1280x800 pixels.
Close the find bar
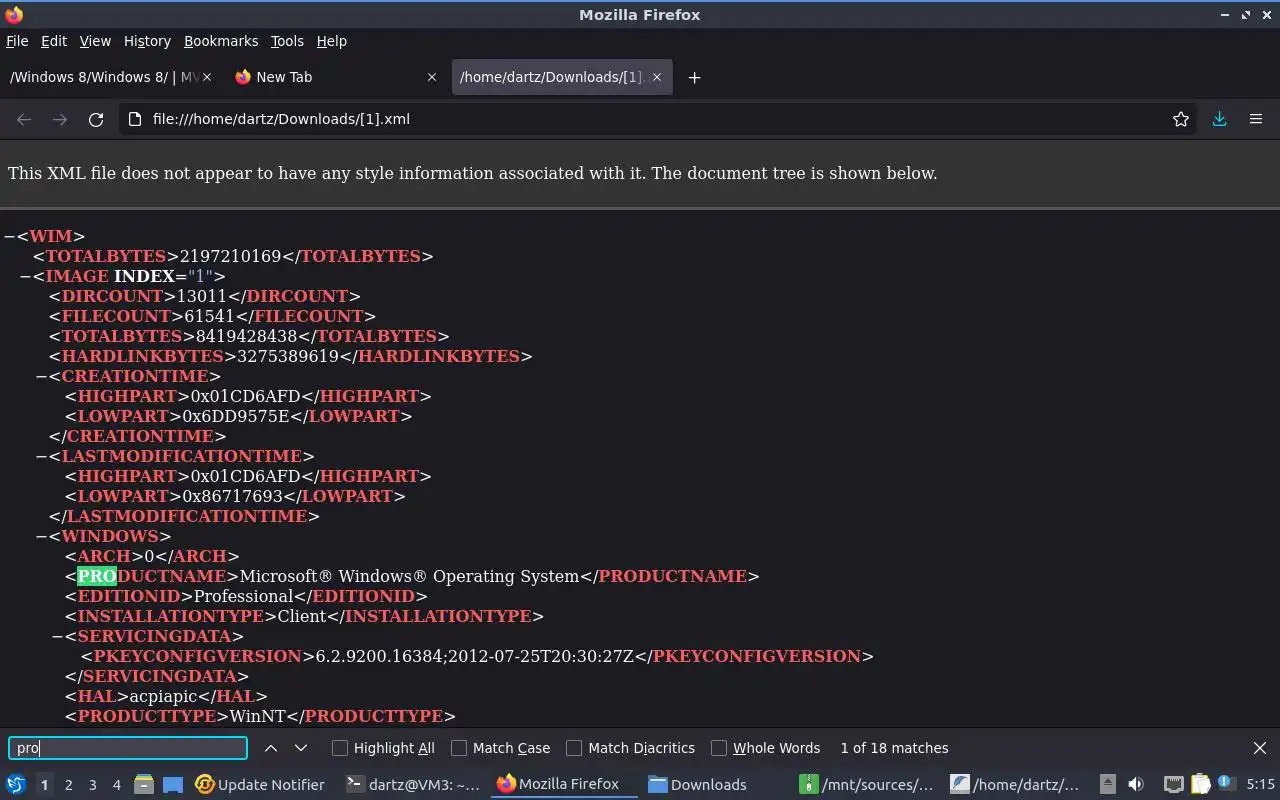coord(1260,748)
